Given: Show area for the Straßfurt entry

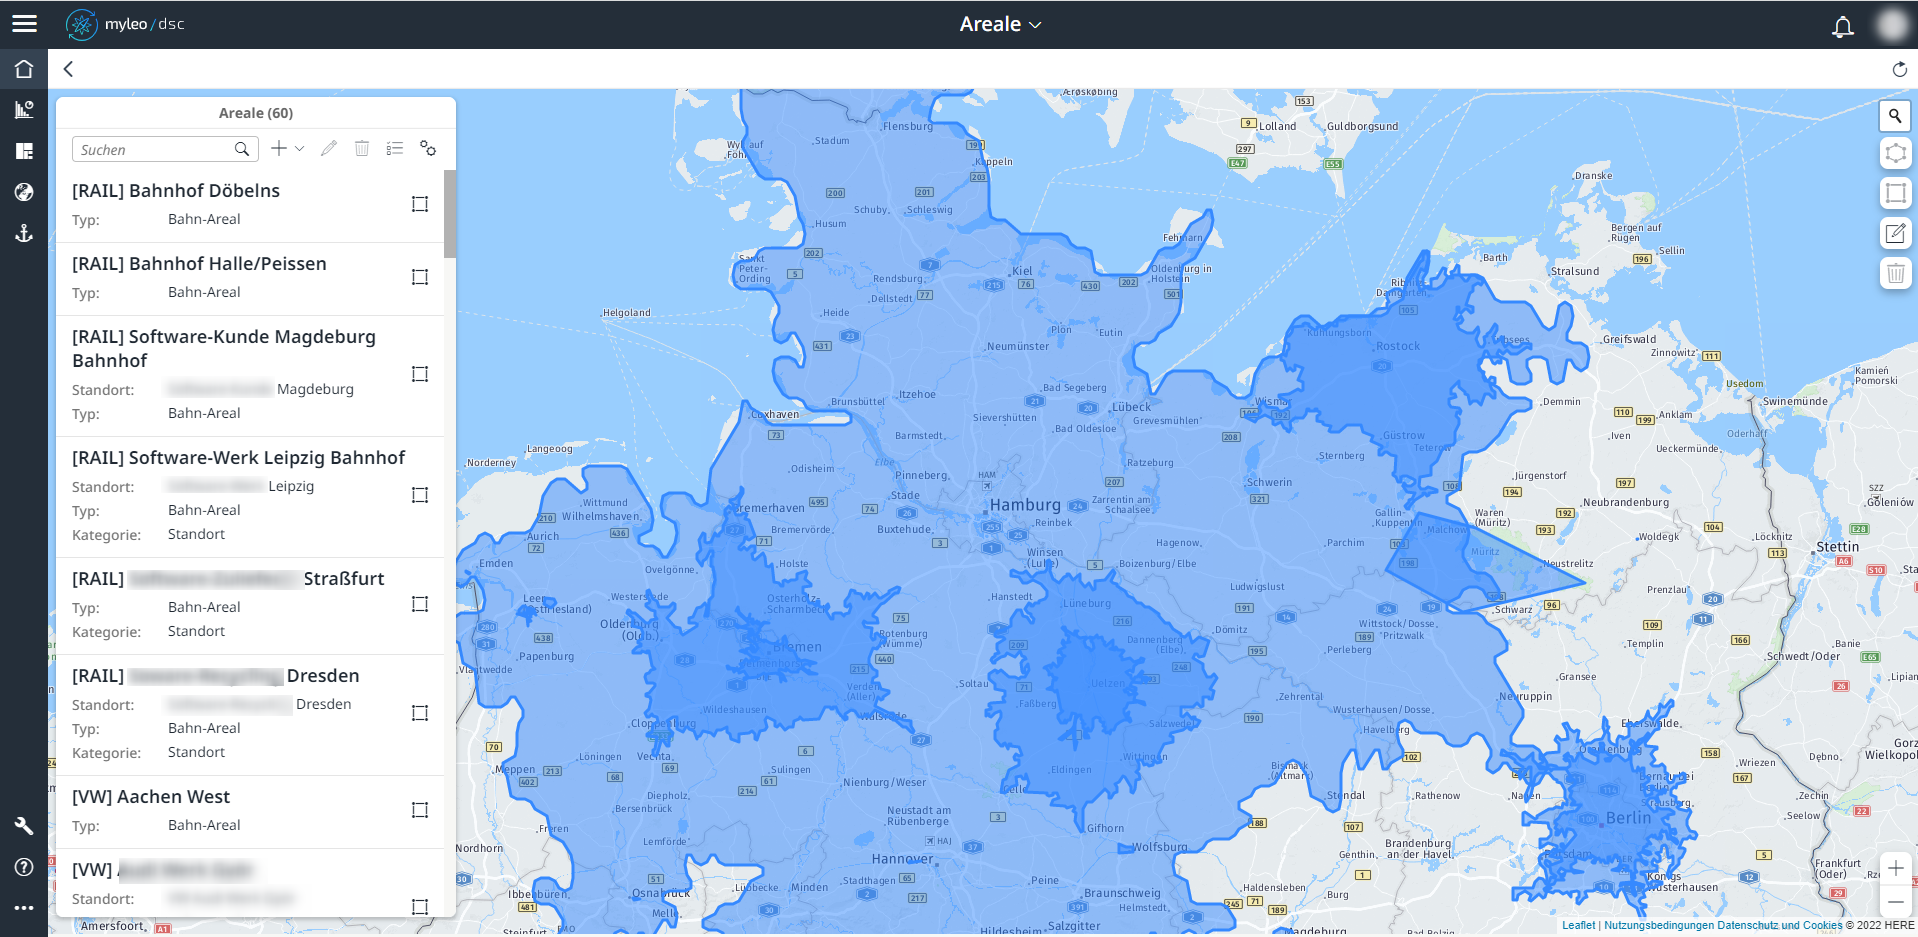Looking at the screenshot, I should pos(420,604).
